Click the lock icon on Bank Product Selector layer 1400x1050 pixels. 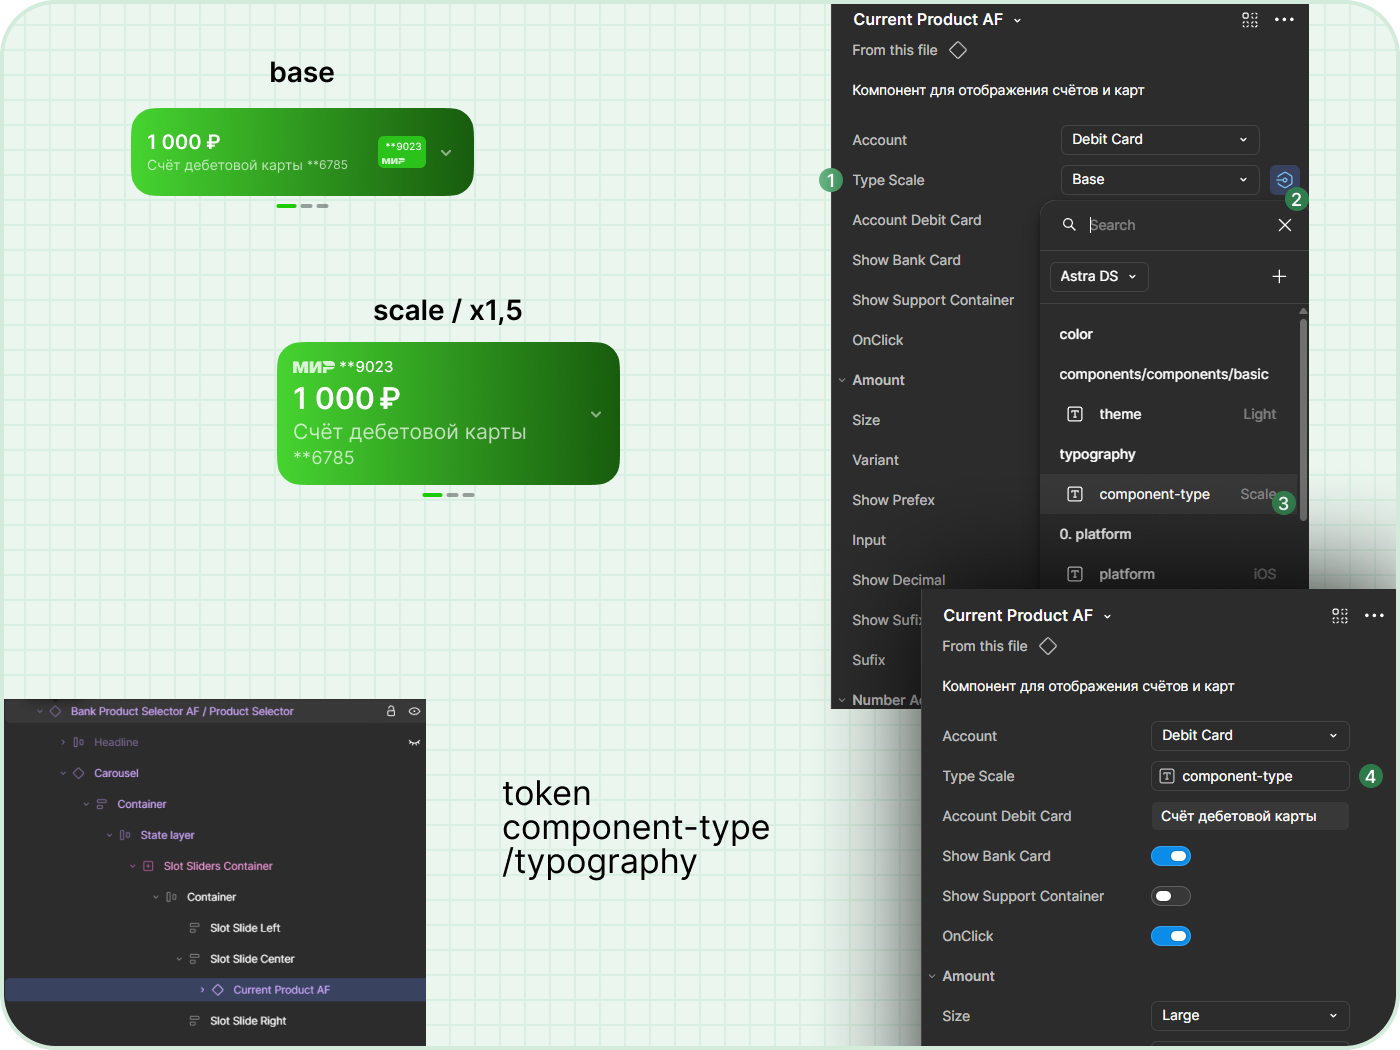click(x=391, y=711)
